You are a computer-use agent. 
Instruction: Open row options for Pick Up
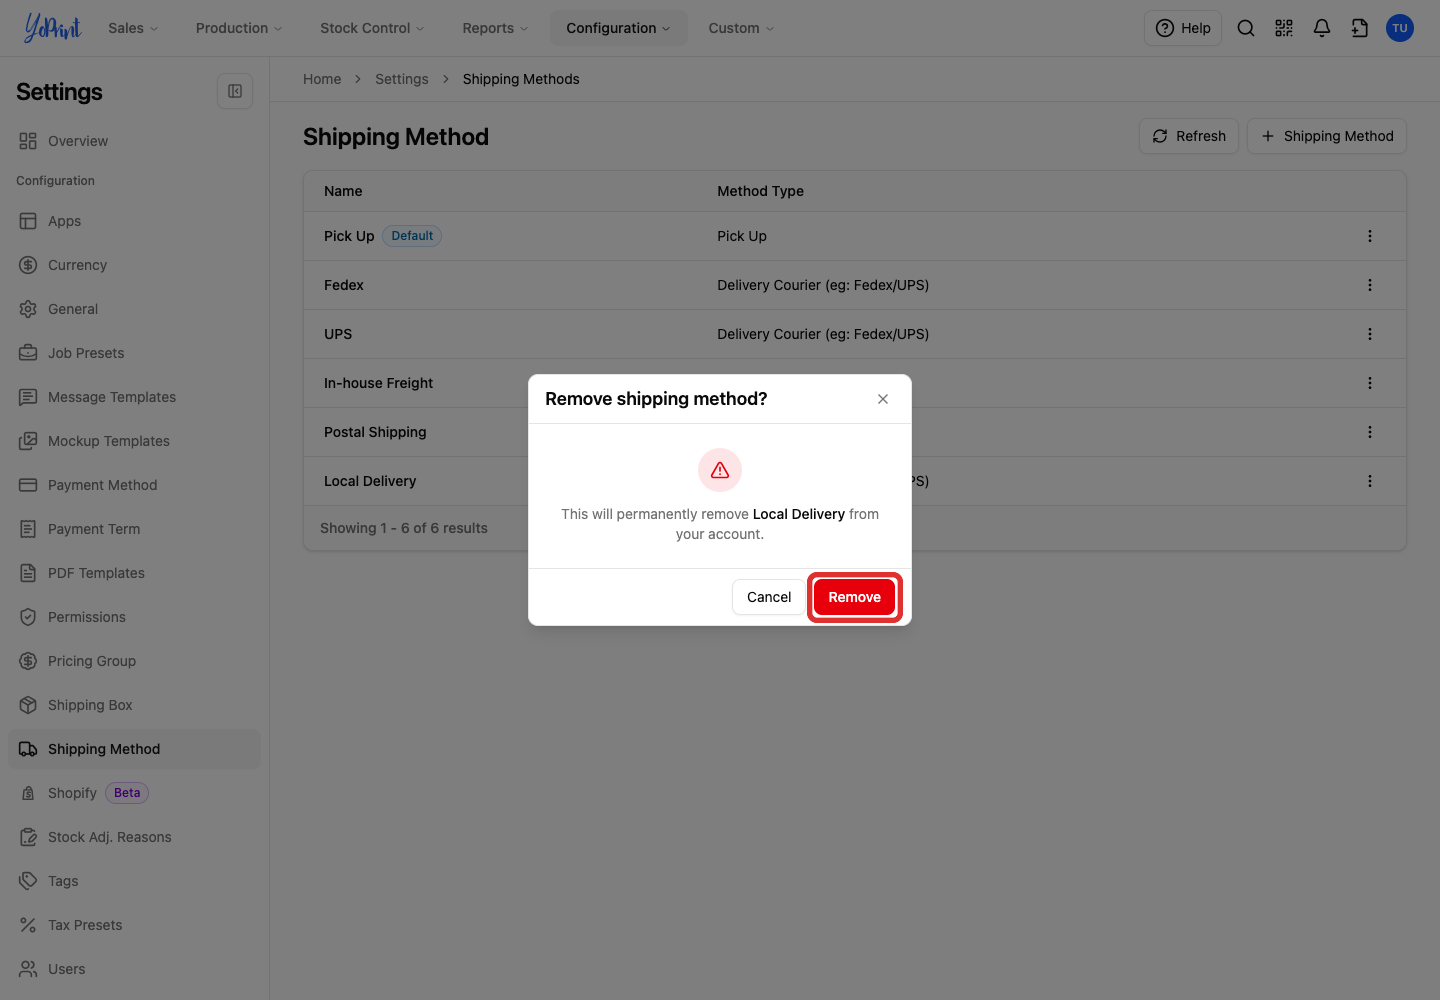click(x=1370, y=236)
